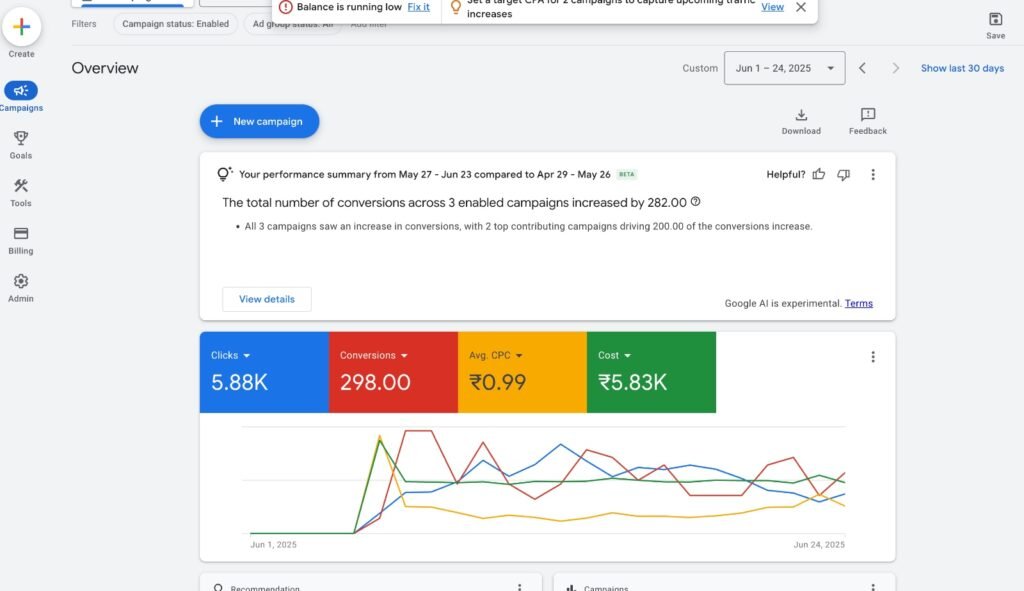Image resolution: width=1024 pixels, height=591 pixels.
Task: Change the Cost metric dropdown
Action: pyautogui.click(x=615, y=355)
